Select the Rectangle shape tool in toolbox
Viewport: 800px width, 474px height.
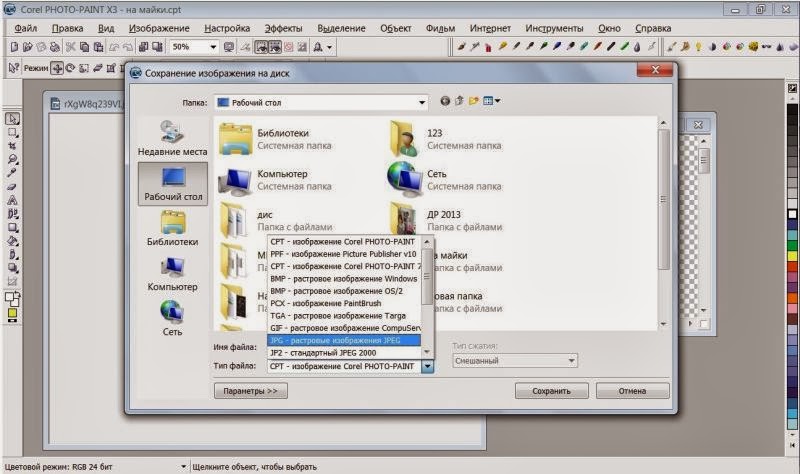click(13, 228)
